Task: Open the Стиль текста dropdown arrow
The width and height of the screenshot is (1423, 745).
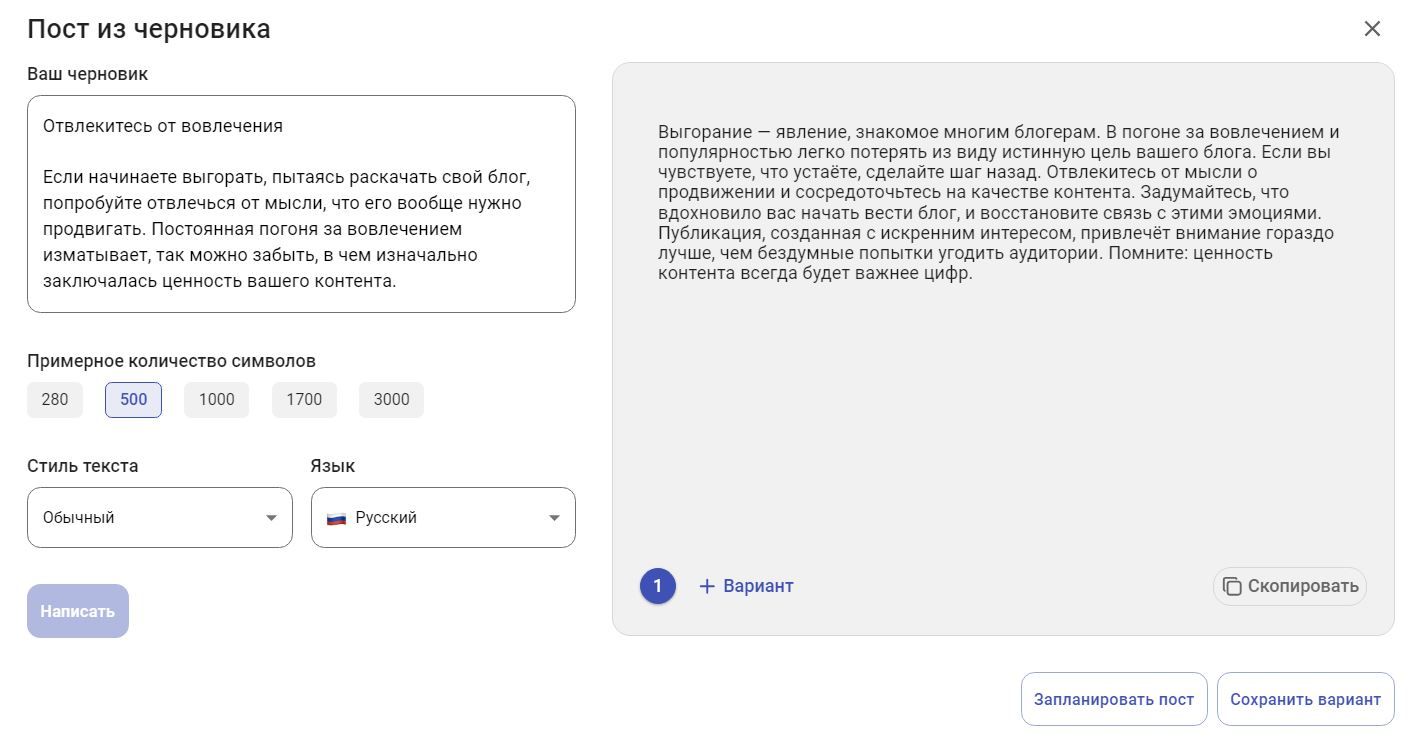Action: pyautogui.click(x=271, y=518)
